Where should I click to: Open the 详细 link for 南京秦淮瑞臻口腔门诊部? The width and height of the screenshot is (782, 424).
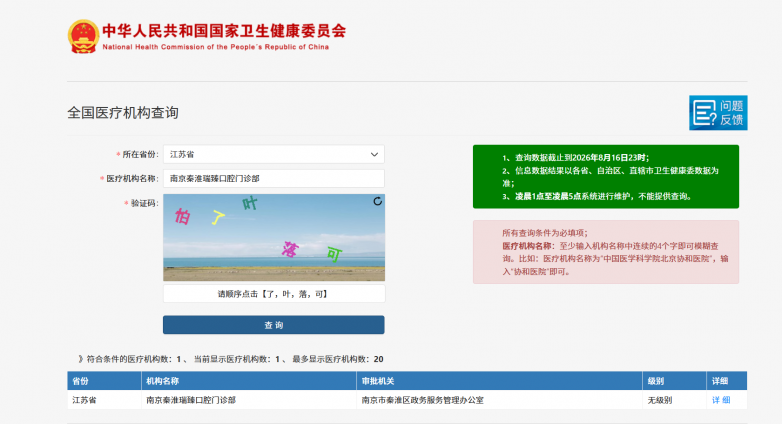click(721, 400)
